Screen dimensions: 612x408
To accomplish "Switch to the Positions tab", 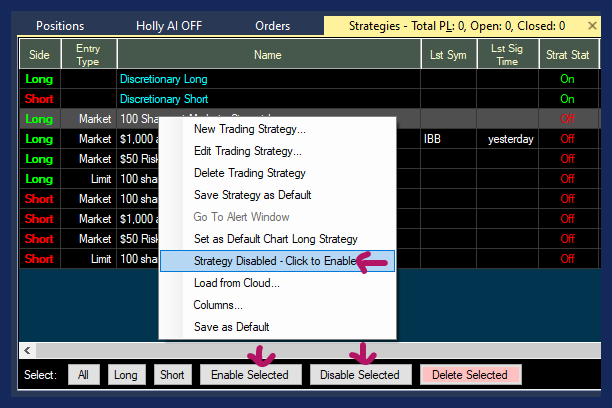I will 59,26.
